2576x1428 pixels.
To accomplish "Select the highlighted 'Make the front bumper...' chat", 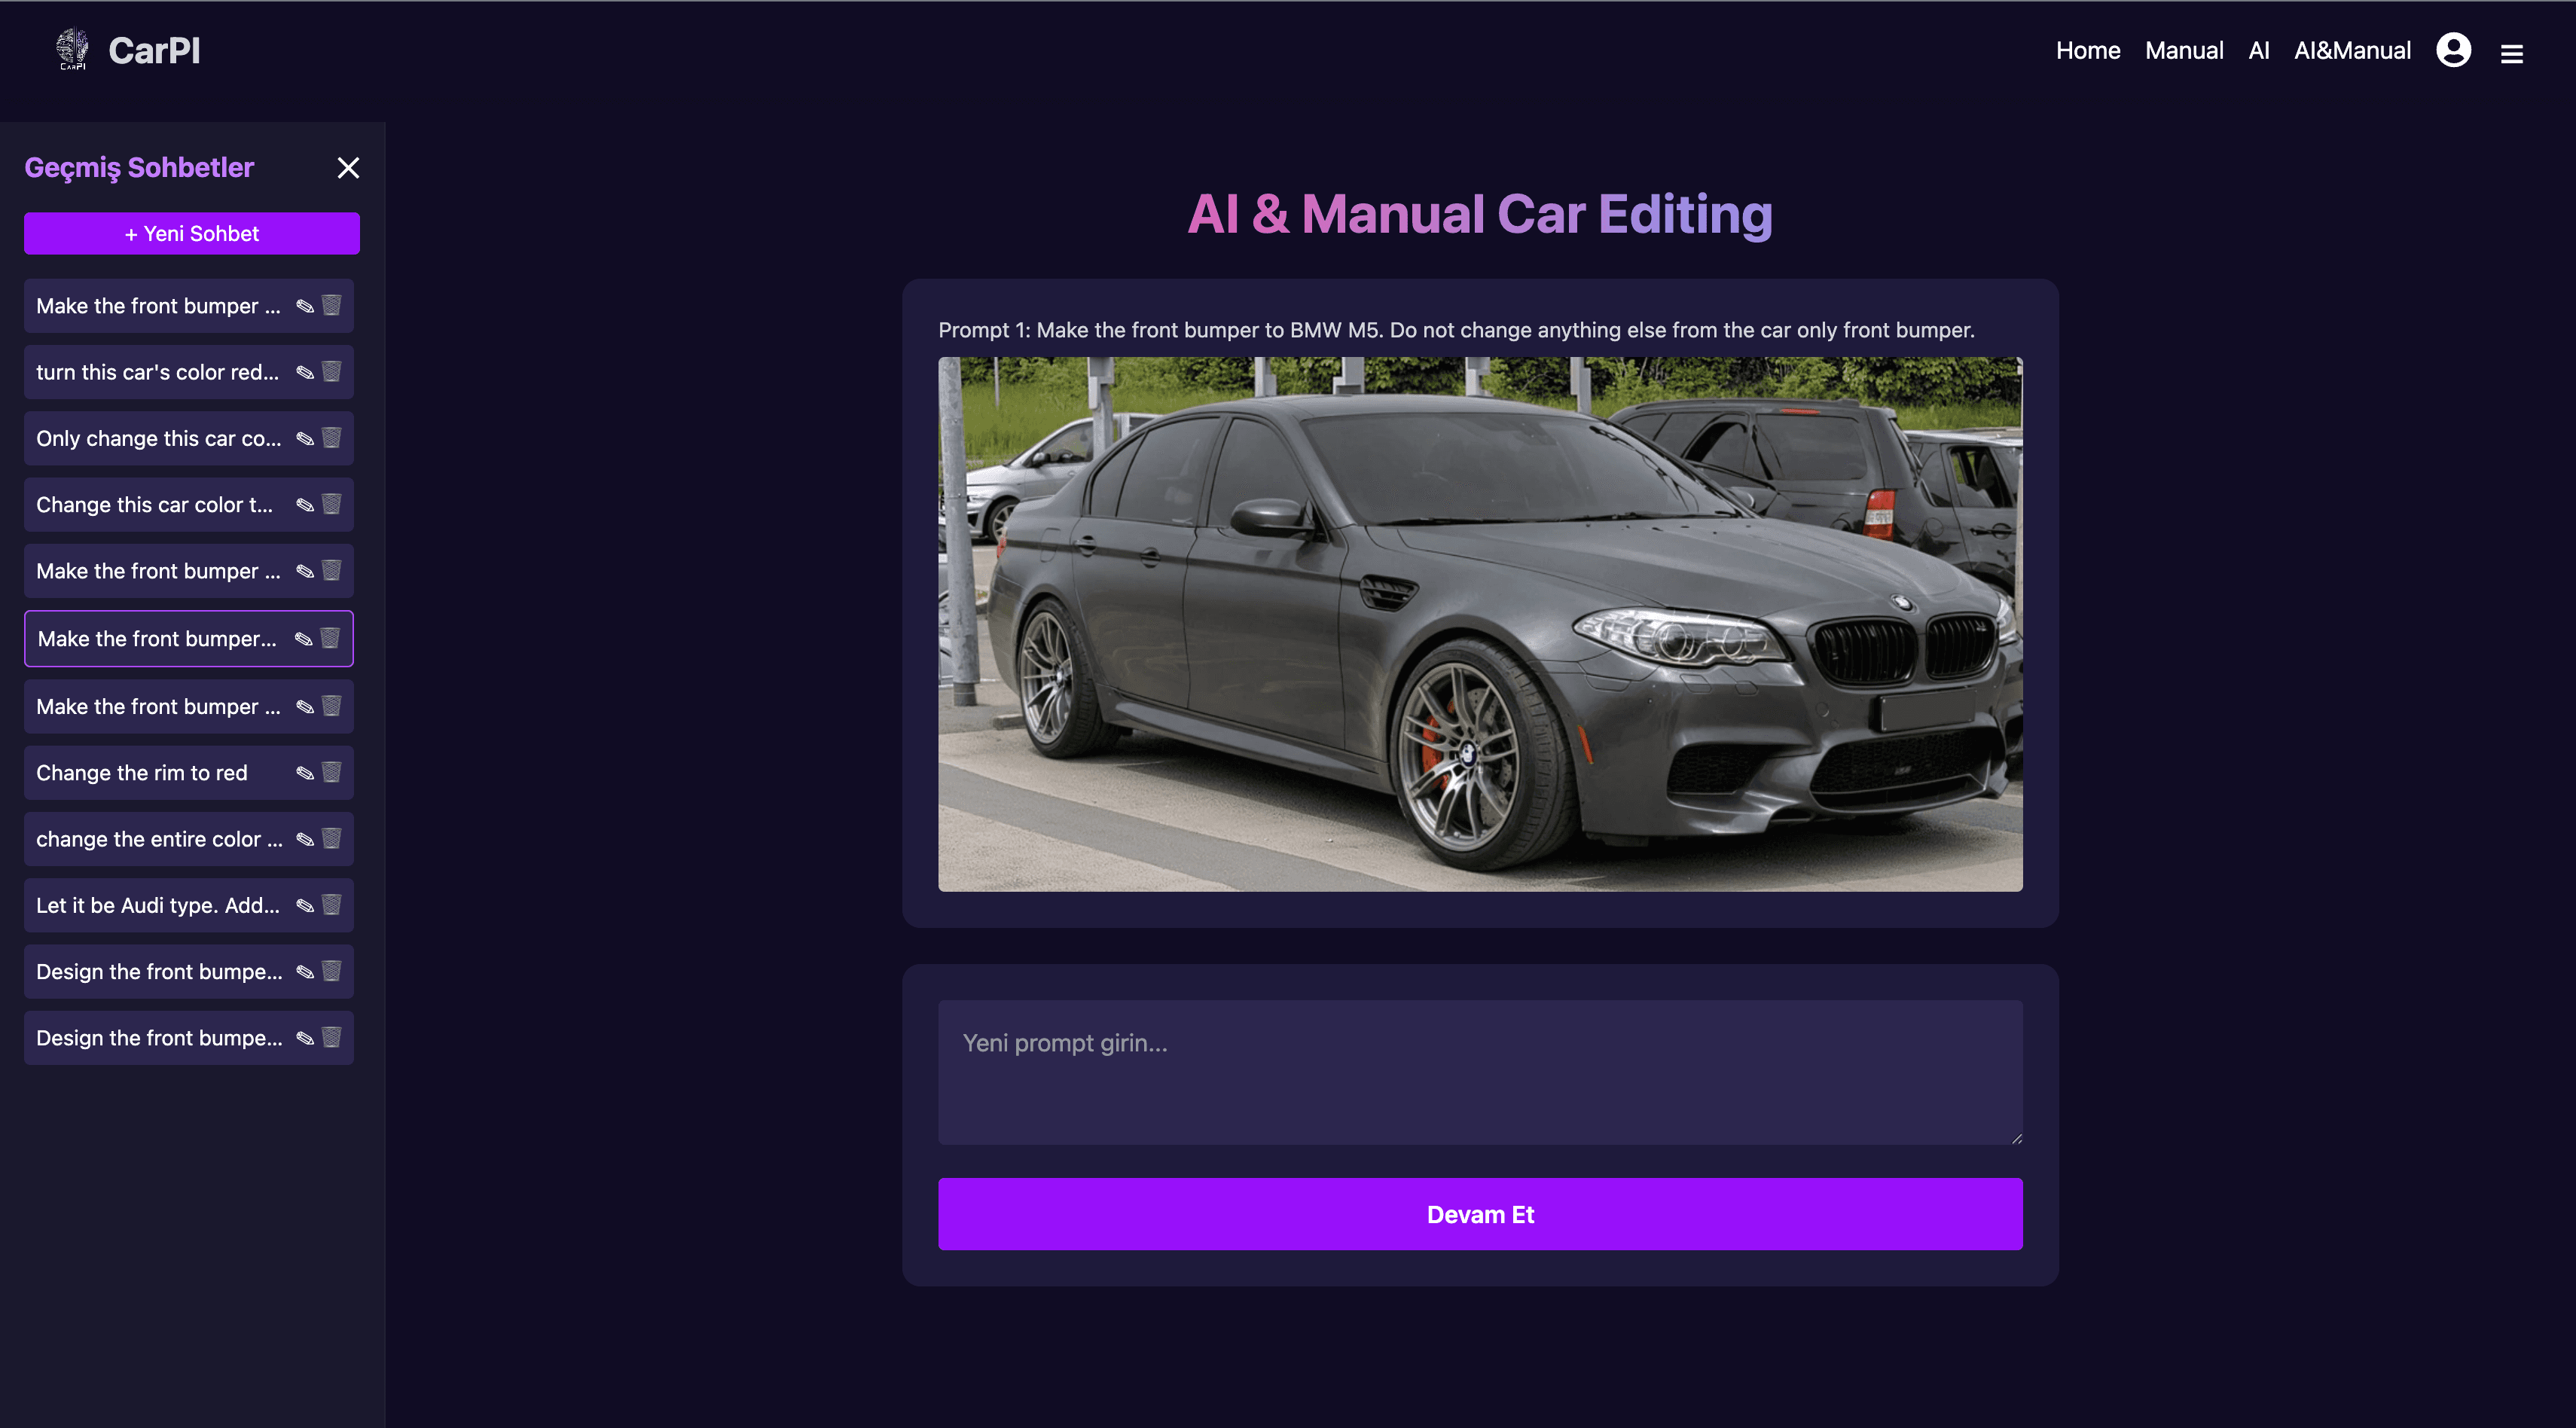I will (x=189, y=638).
